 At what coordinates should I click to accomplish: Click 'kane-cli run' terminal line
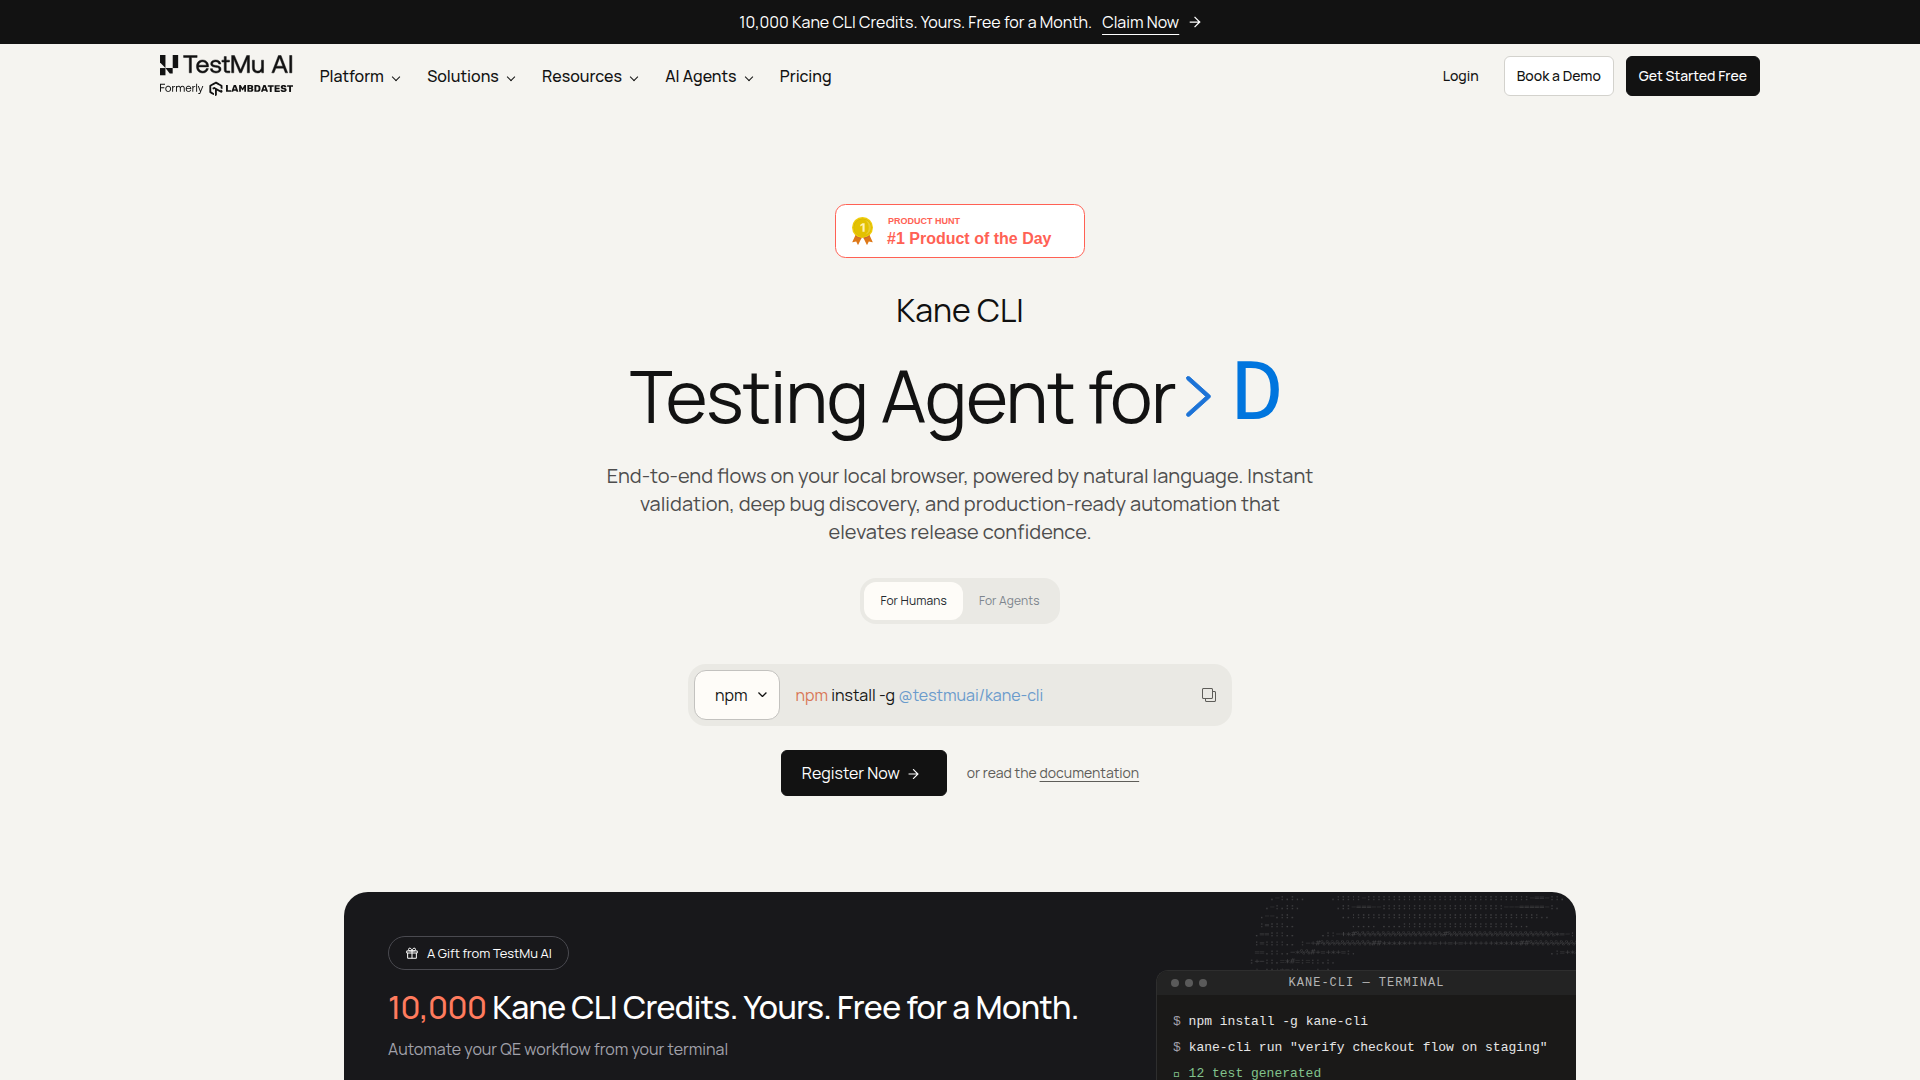tap(1360, 1047)
